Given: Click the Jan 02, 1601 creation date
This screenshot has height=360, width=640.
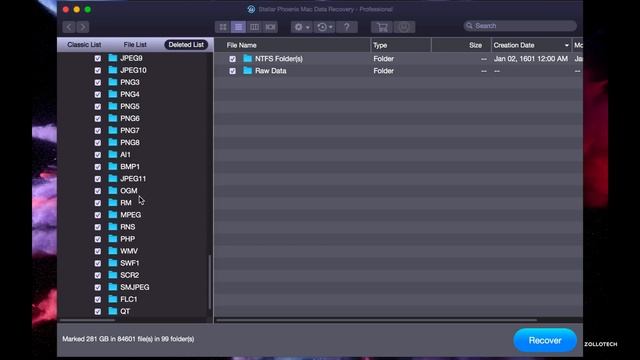Looking at the screenshot, I should click(x=531, y=59).
